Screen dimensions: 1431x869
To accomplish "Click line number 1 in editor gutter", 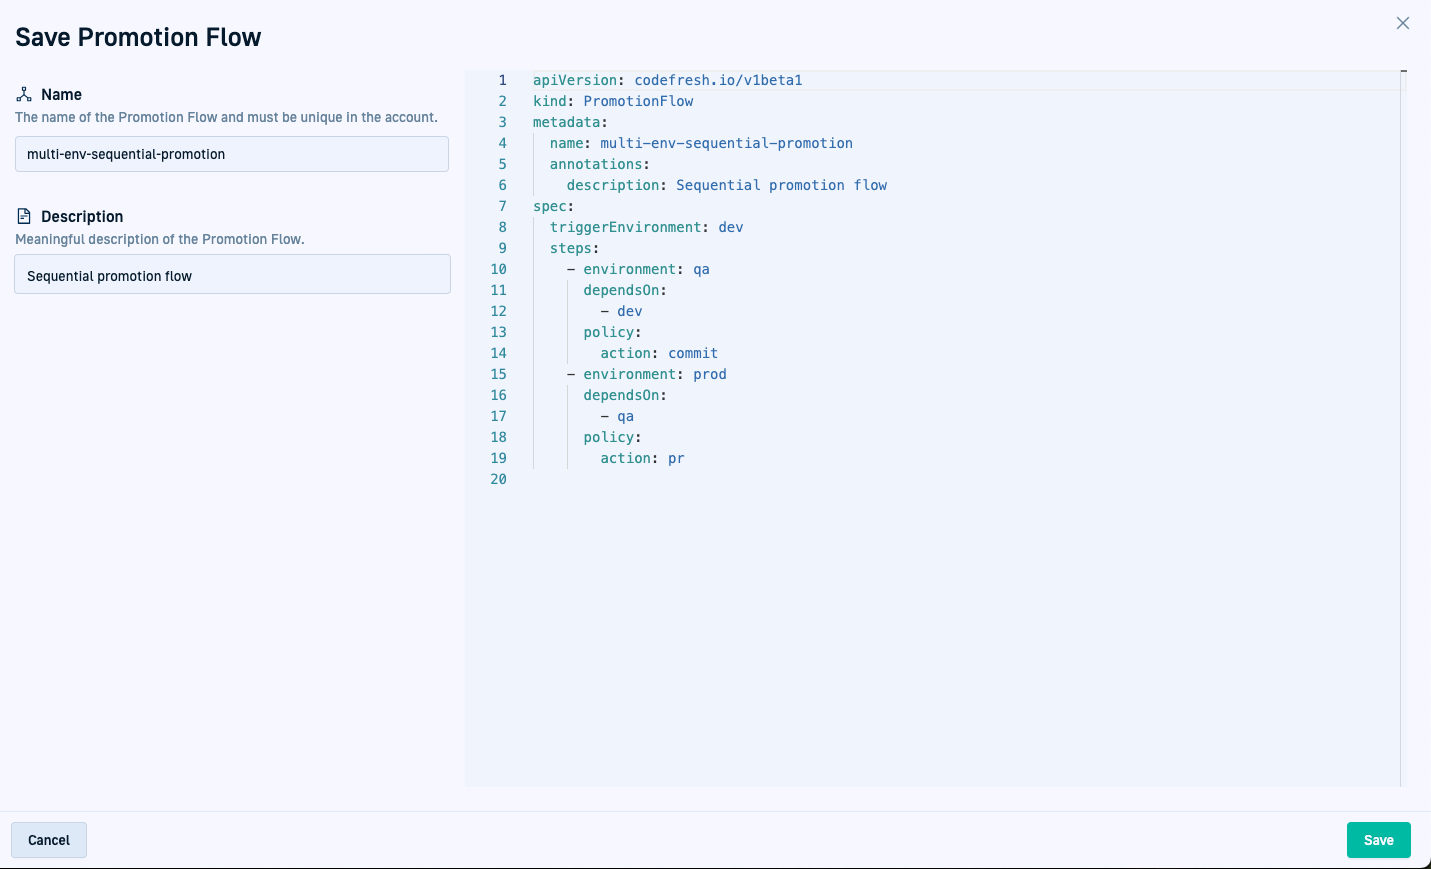I will click(502, 80).
